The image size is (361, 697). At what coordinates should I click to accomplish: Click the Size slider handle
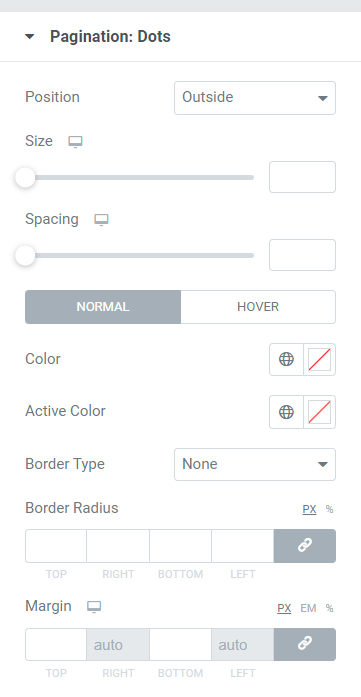click(25, 177)
